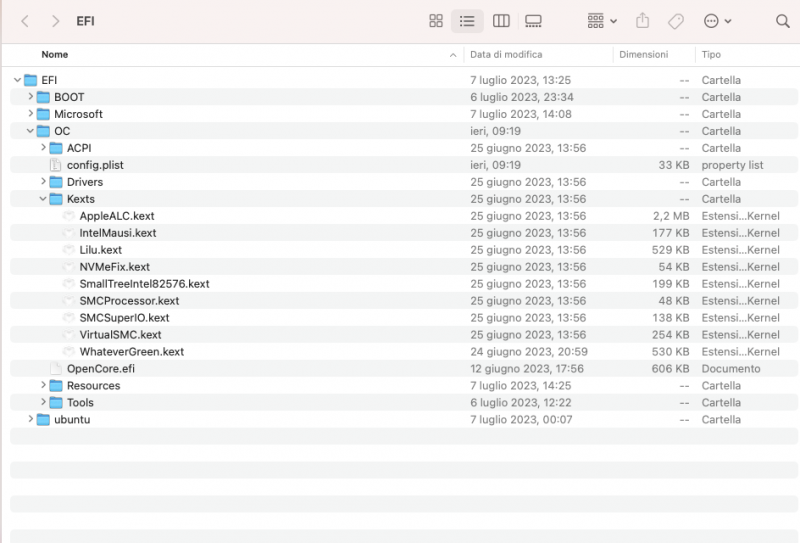Go forward with the right arrow
Screen dimensions: 800x543
[56, 21]
